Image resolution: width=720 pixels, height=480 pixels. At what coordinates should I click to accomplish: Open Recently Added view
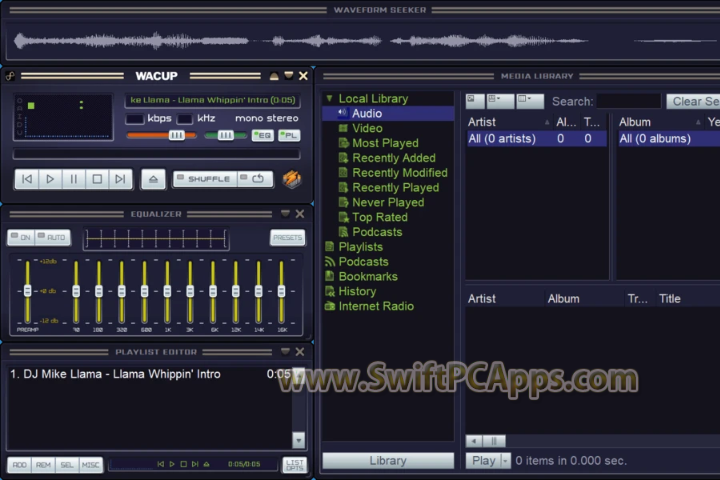394,158
